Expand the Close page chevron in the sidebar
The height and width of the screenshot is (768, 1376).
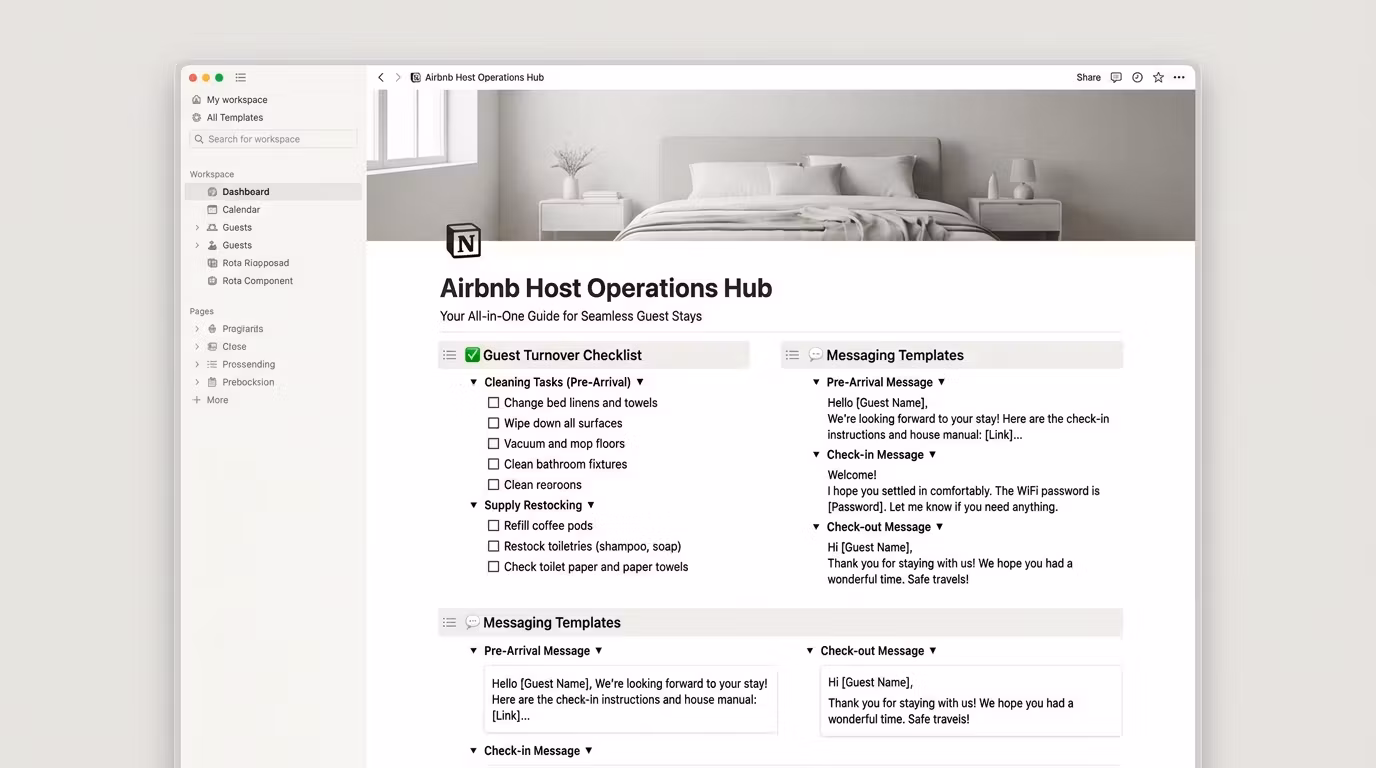197,347
